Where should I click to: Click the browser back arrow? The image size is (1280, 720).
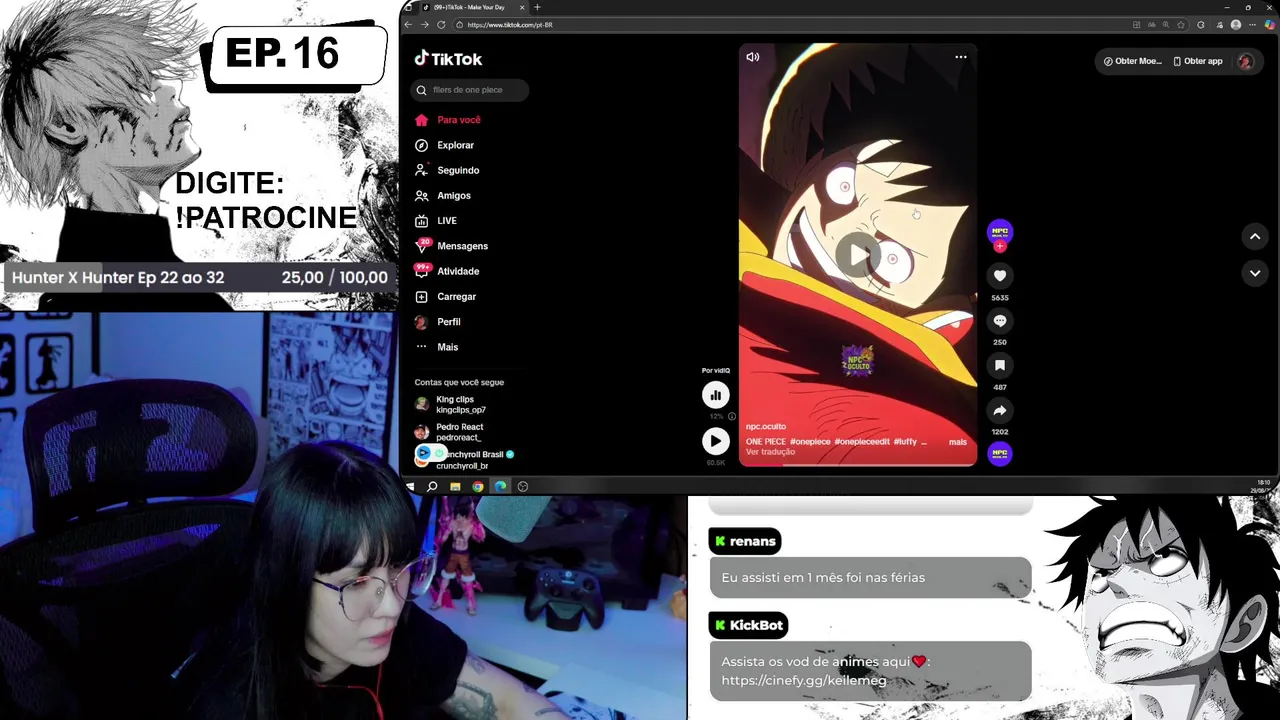coord(408,25)
